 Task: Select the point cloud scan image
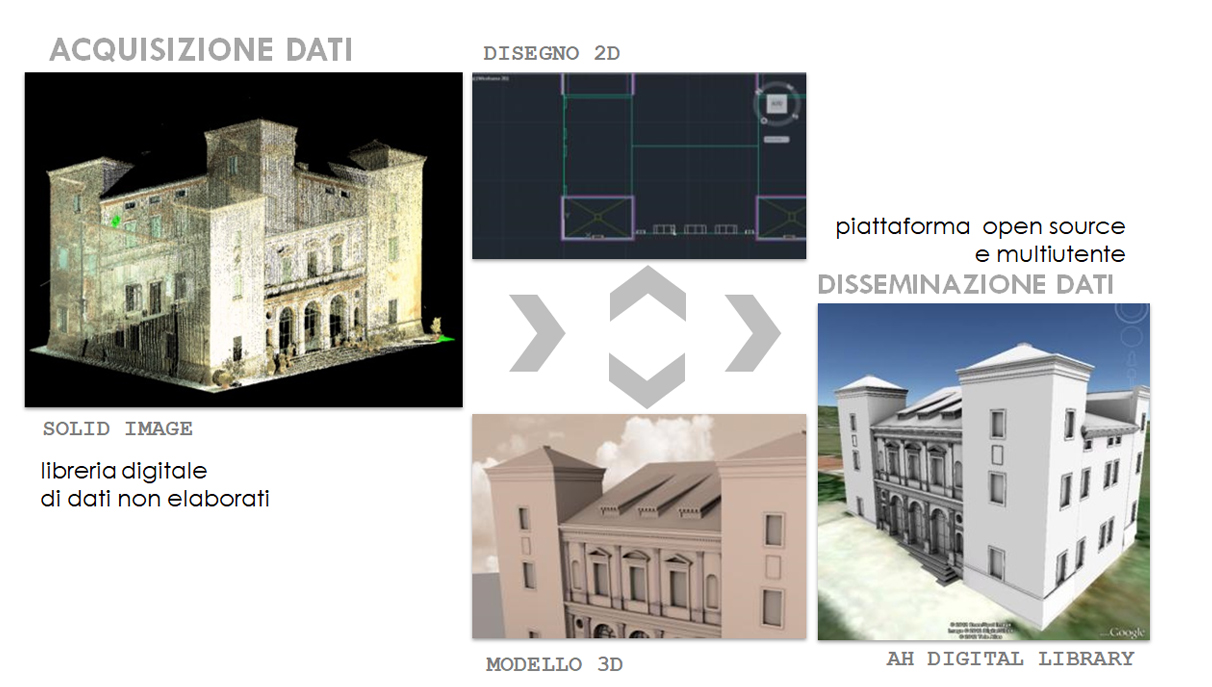[x=243, y=239]
